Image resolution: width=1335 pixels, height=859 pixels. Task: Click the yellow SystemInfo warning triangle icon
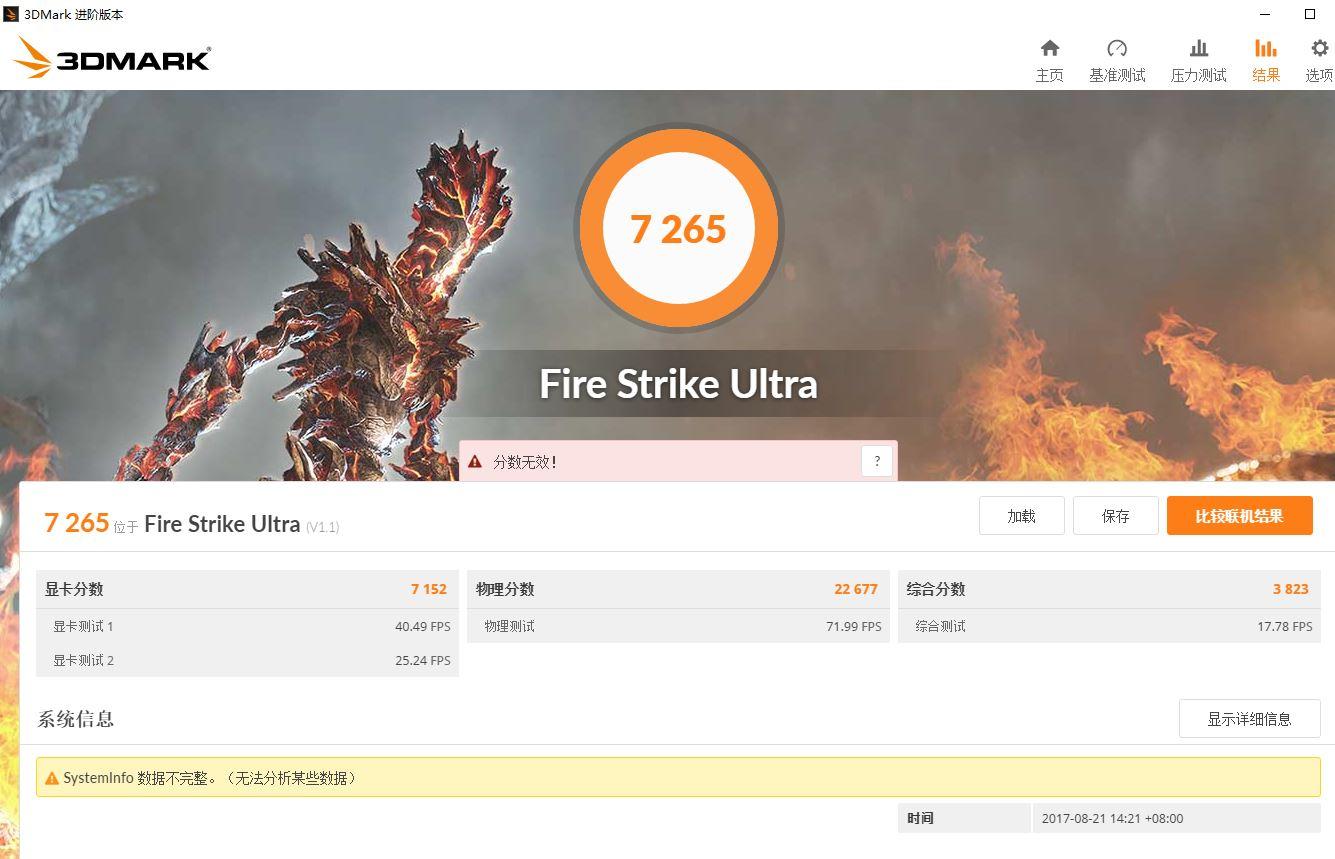[52, 778]
